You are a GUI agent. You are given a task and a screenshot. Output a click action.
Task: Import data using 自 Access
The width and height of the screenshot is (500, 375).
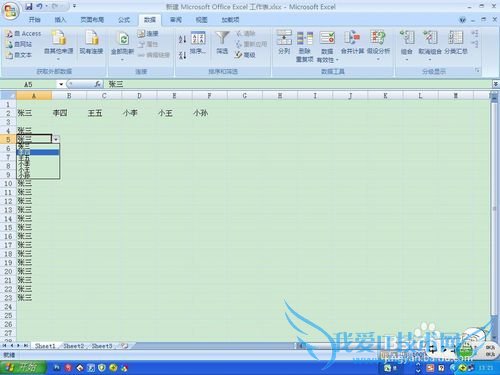coord(23,34)
